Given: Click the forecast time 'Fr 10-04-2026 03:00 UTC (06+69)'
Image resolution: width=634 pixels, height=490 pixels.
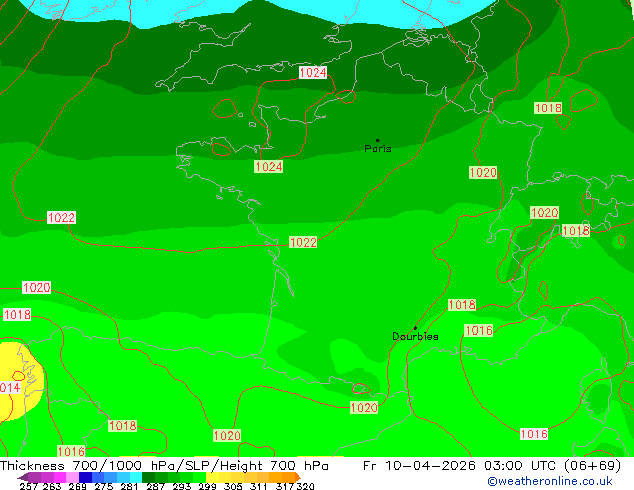Looking at the screenshot, I should click(x=492, y=466).
